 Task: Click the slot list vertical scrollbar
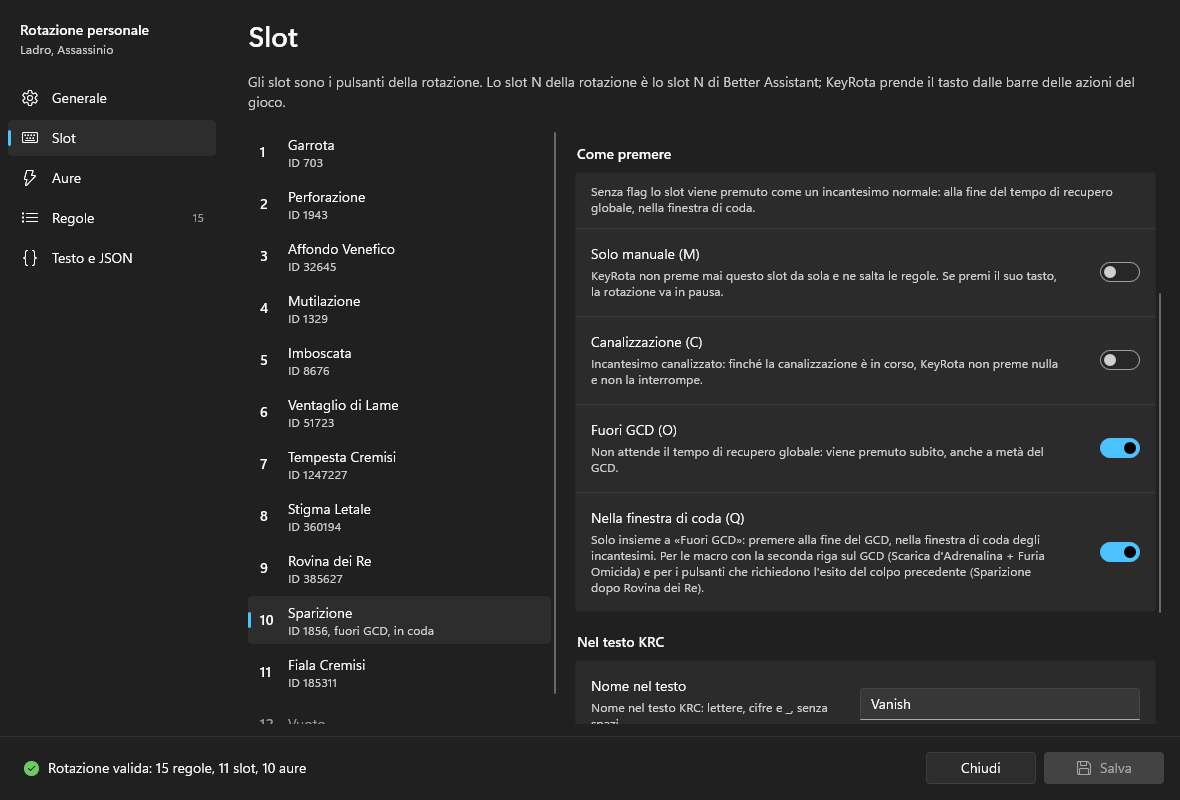(x=555, y=413)
